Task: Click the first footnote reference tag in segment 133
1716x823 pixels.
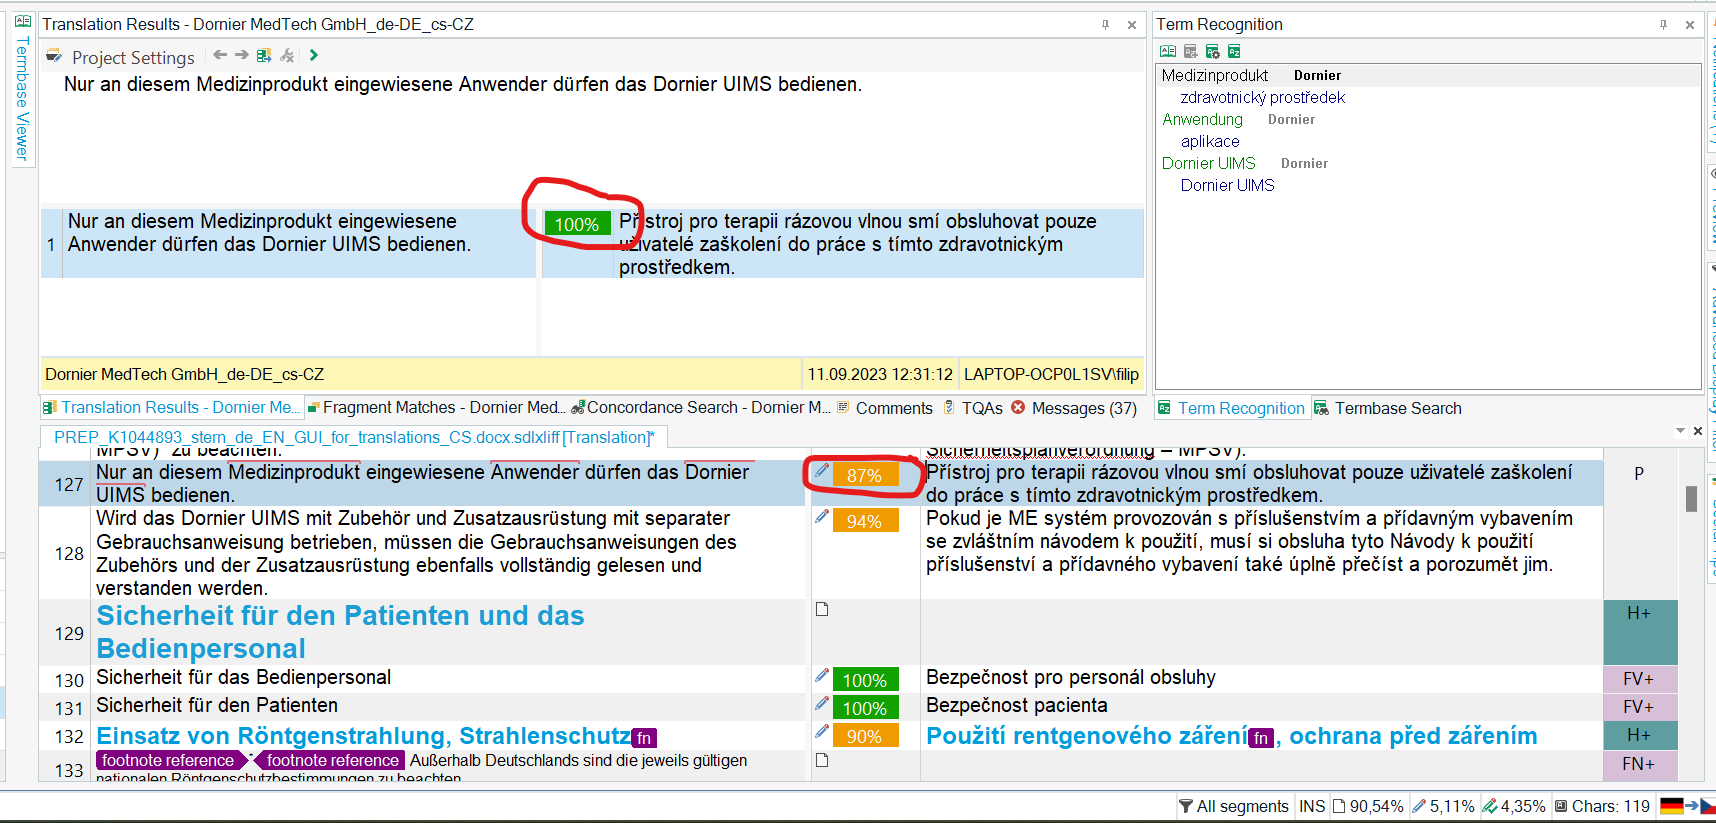Action: pos(172,760)
